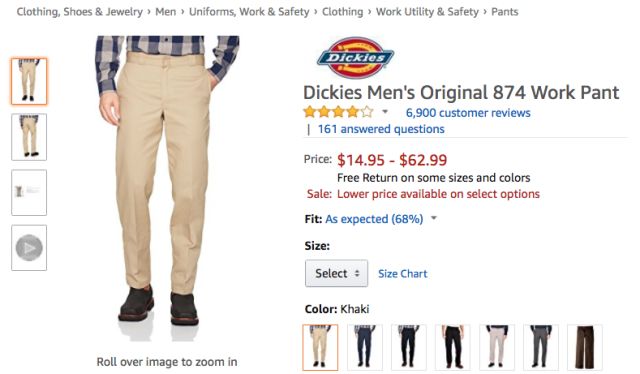Viewport: 640px width, 374px height.
Task: Open 161 answered questions link
Action: tap(381, 129)
